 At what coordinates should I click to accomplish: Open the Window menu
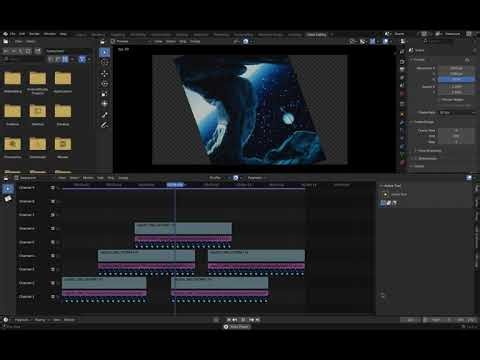50,34
